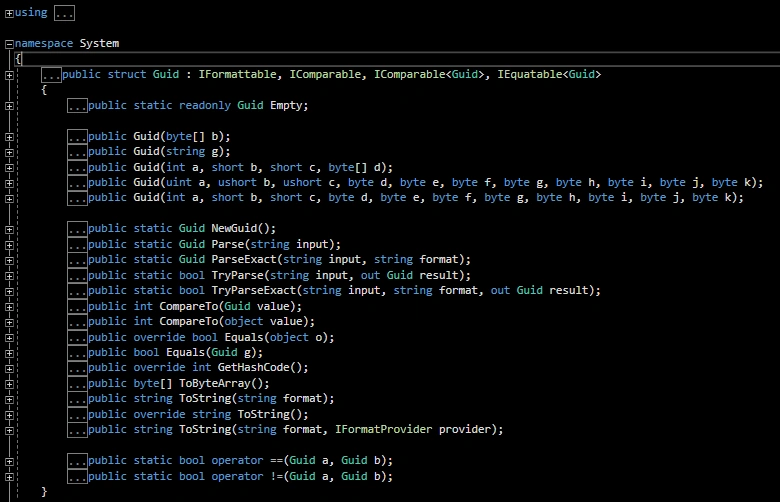780x502 pixels.
Task: Expand gutter plus beside Equals(object o)
Action: 9,338
